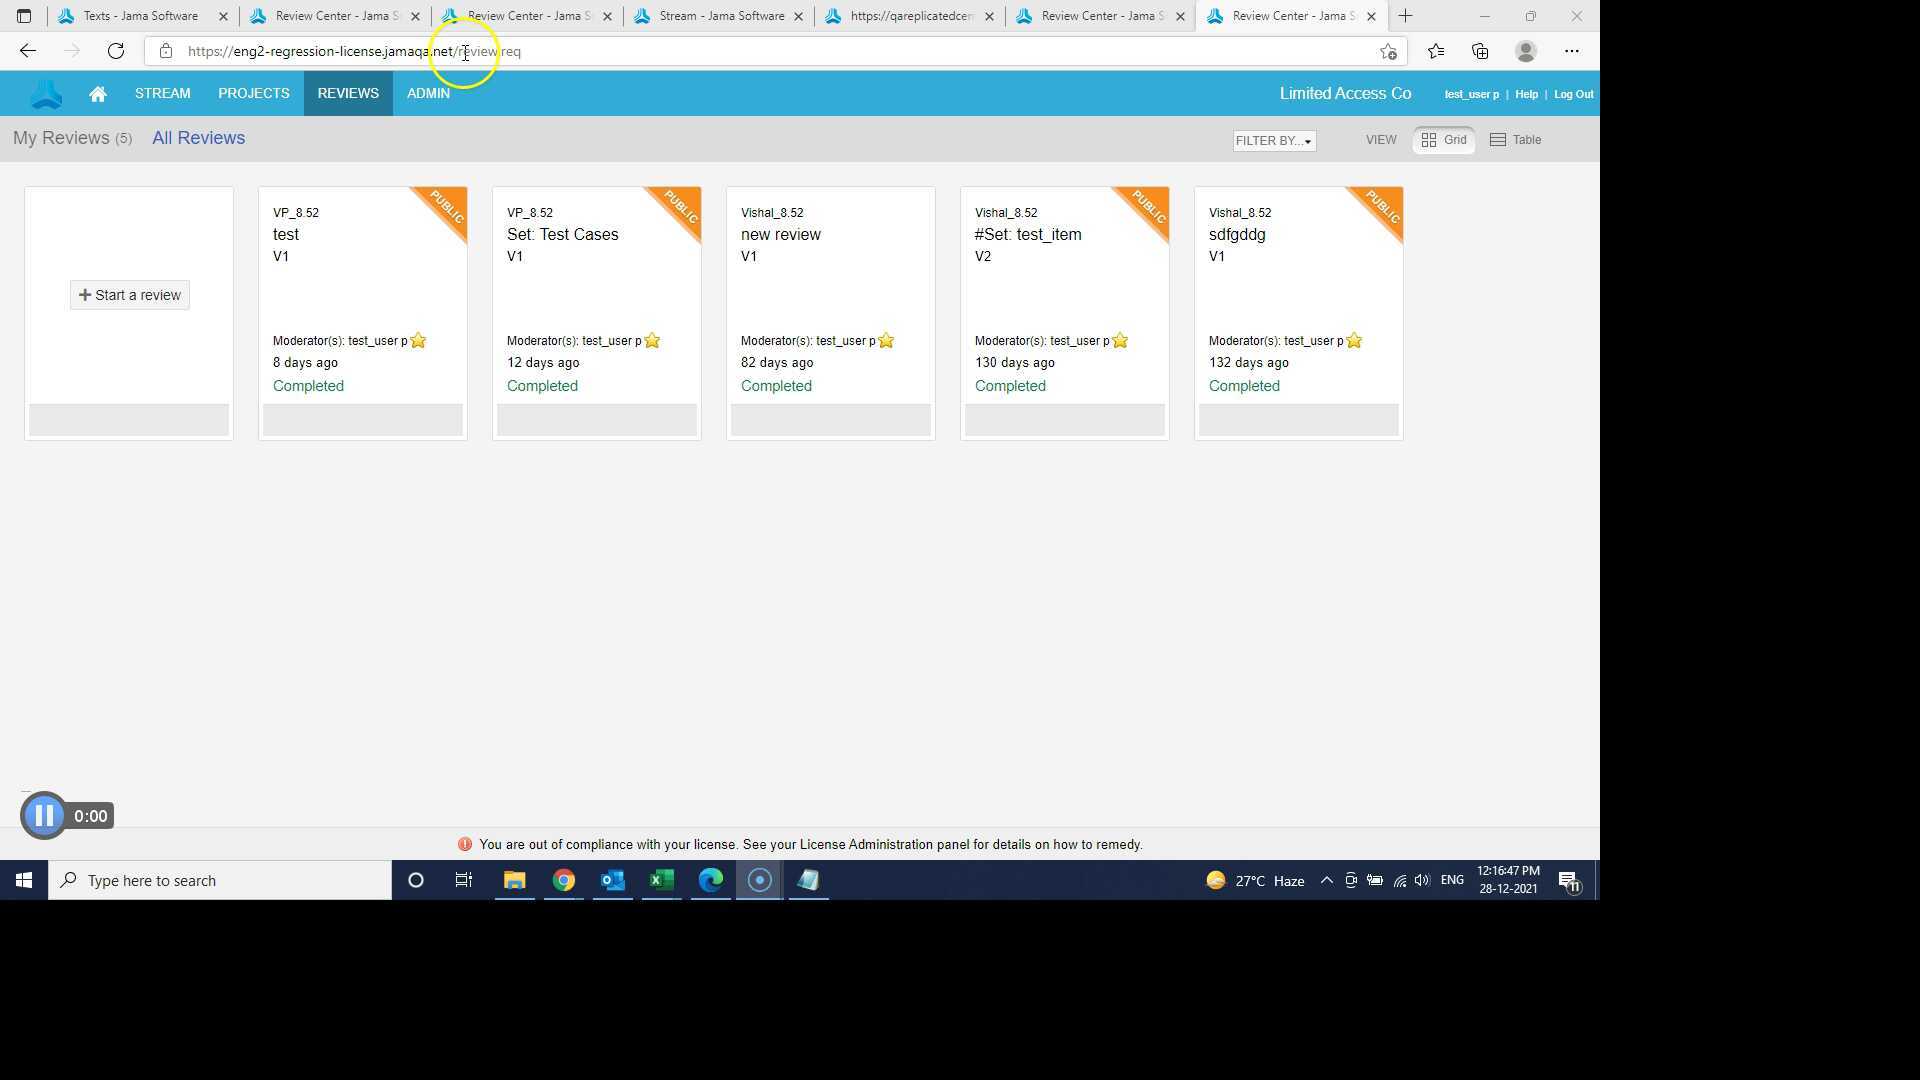
Task: Launch Excel from the taskbar
Action: coord(661,880)
